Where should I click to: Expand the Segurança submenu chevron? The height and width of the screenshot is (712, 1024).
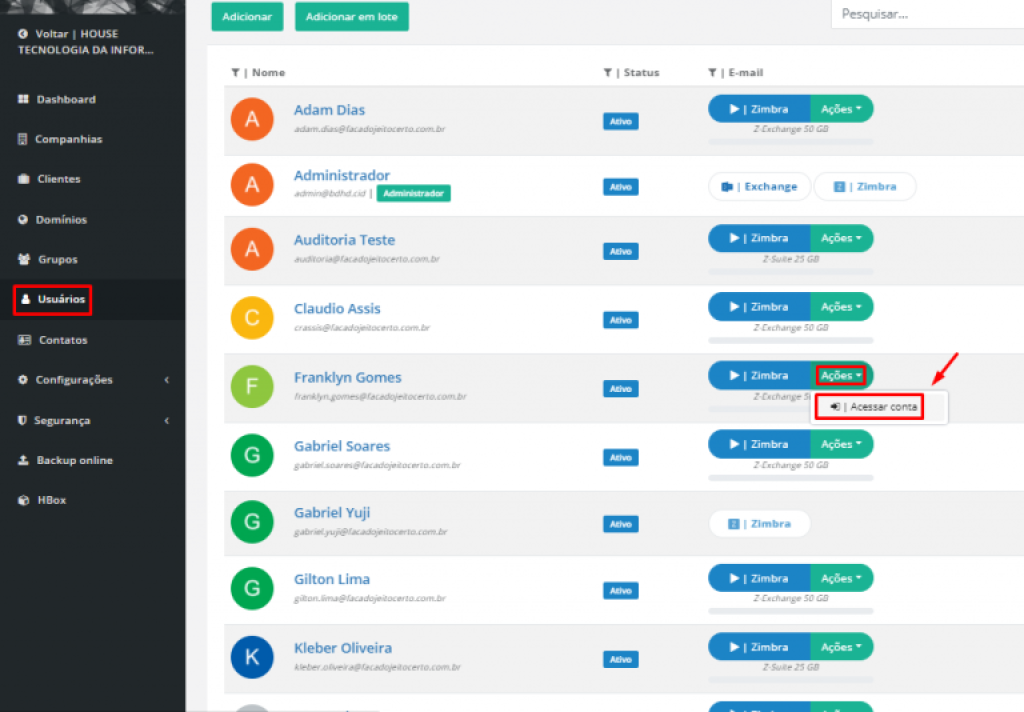coord(167,420)
